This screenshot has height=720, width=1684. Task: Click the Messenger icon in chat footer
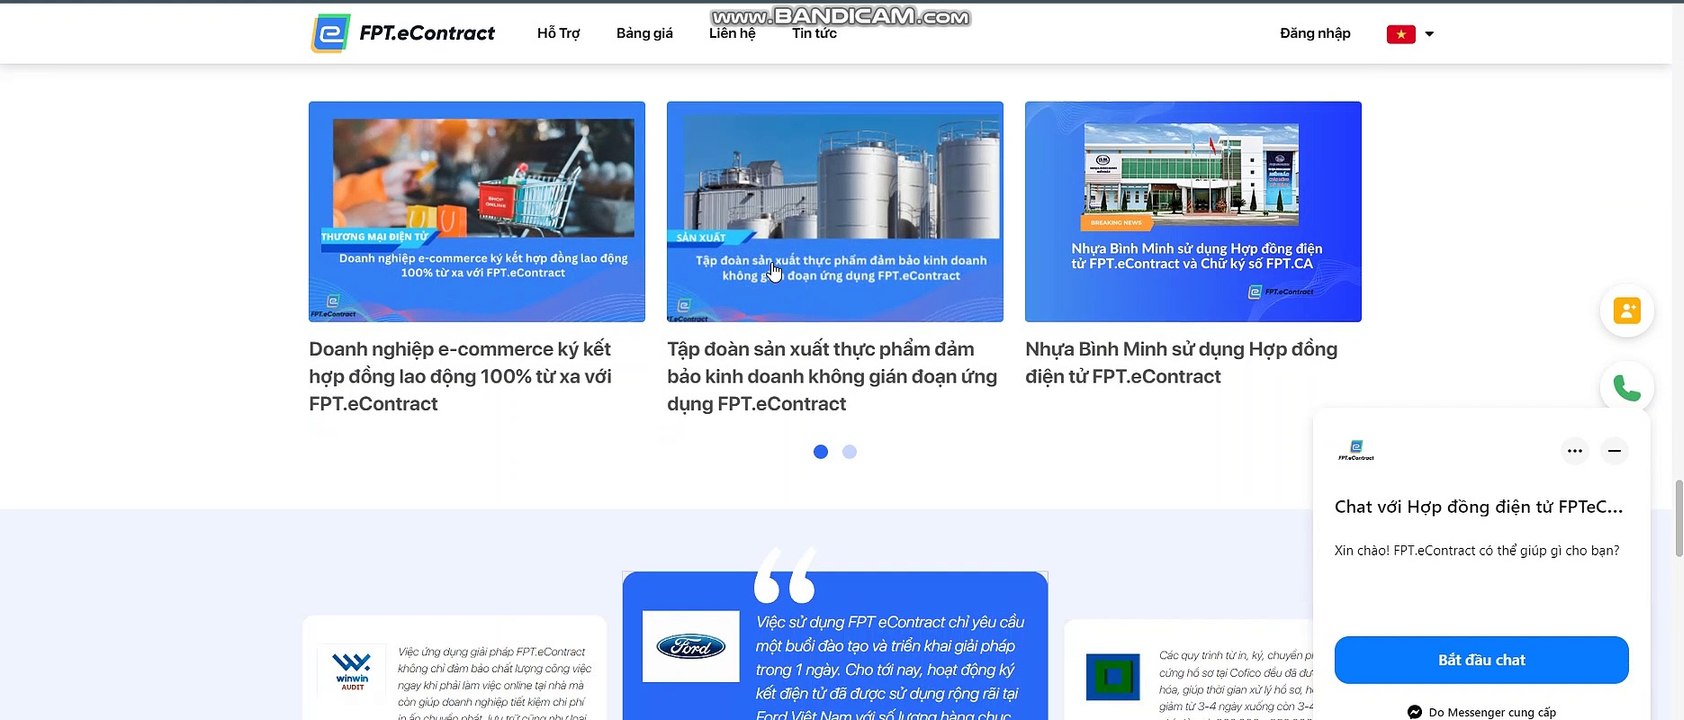tap(1414, 712)
